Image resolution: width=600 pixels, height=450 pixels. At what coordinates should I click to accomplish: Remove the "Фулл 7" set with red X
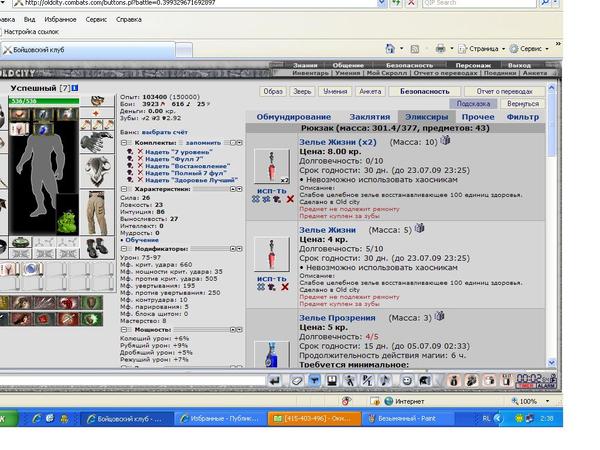coord(140,159)
